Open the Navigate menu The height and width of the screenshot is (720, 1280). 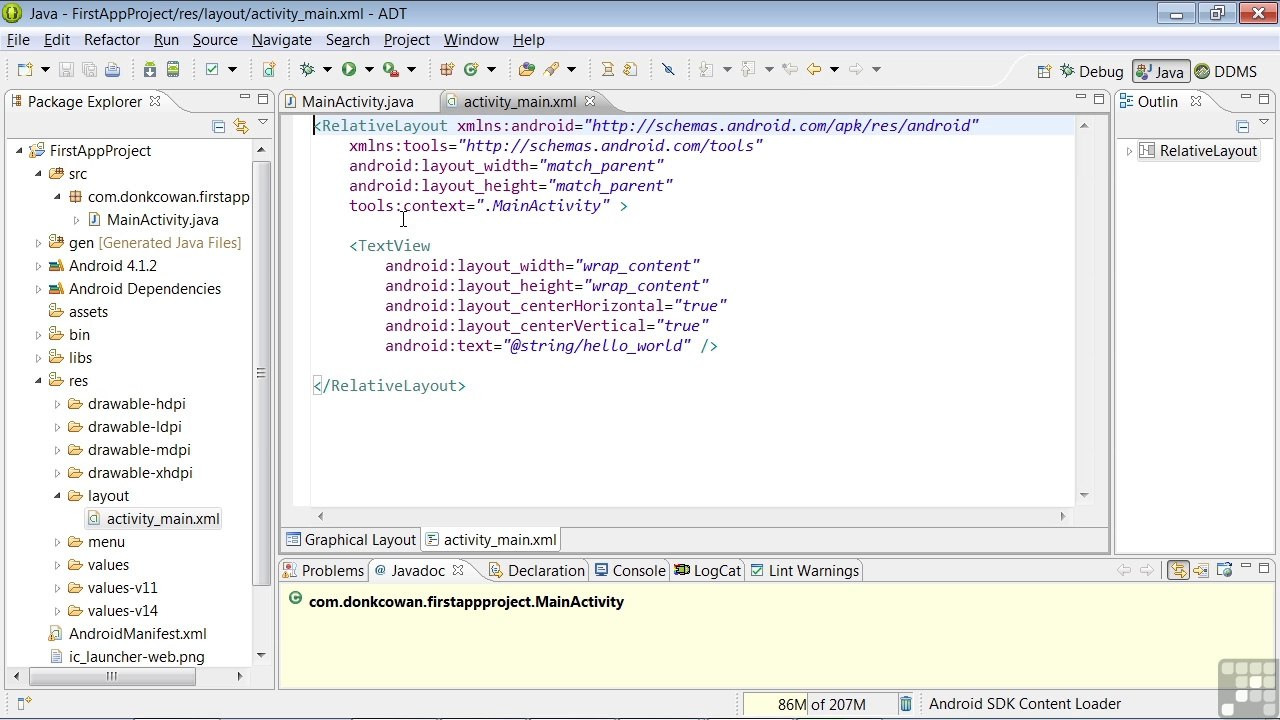(281, 40)
